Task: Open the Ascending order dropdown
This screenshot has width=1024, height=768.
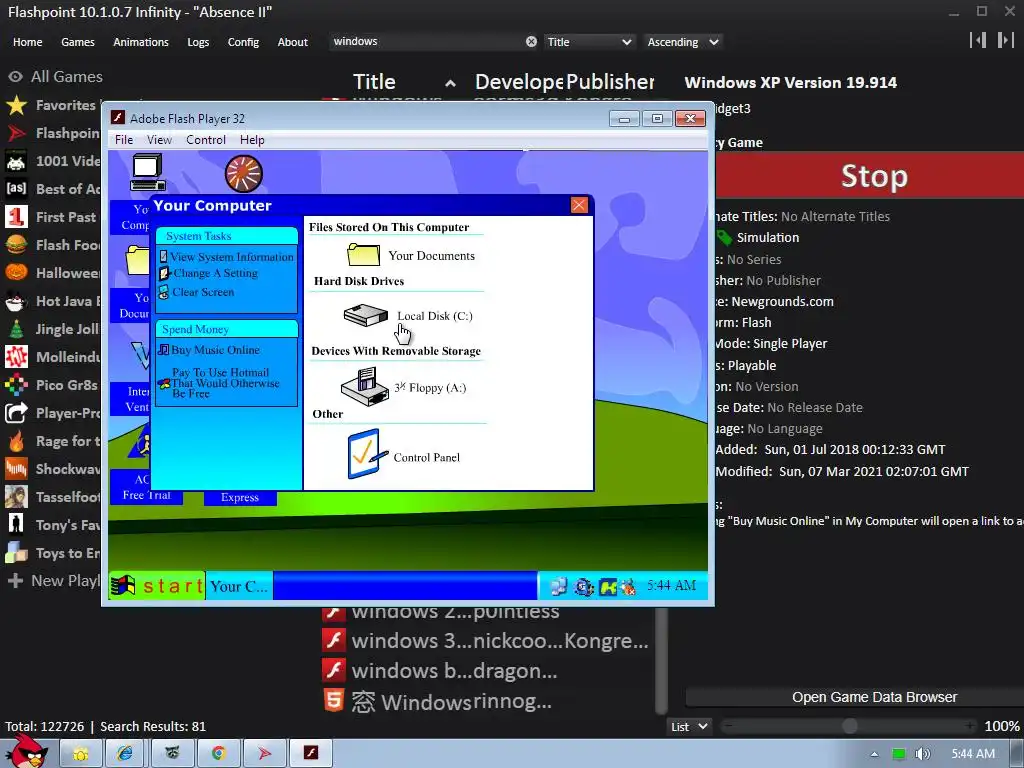Action: pos(683,42)
